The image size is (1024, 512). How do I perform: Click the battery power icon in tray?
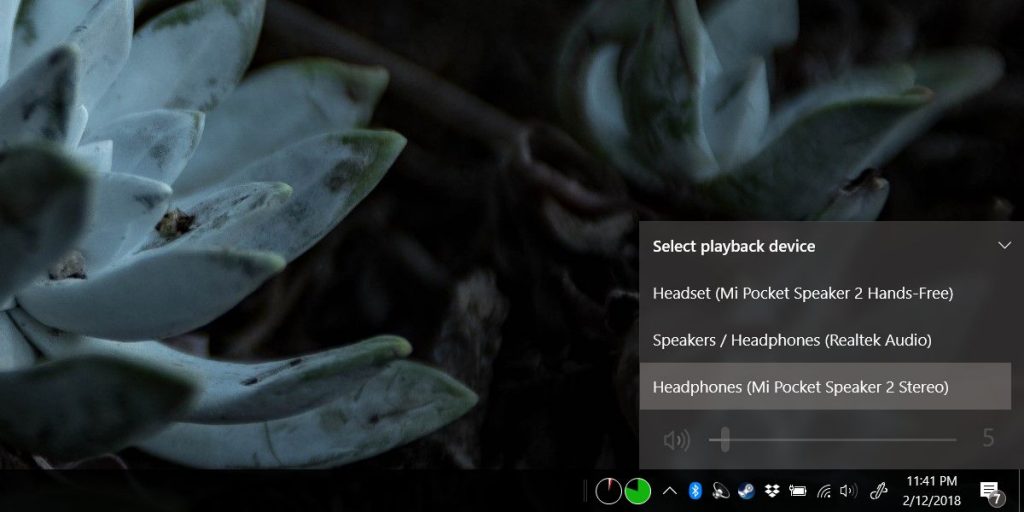[x=798, y=491]
